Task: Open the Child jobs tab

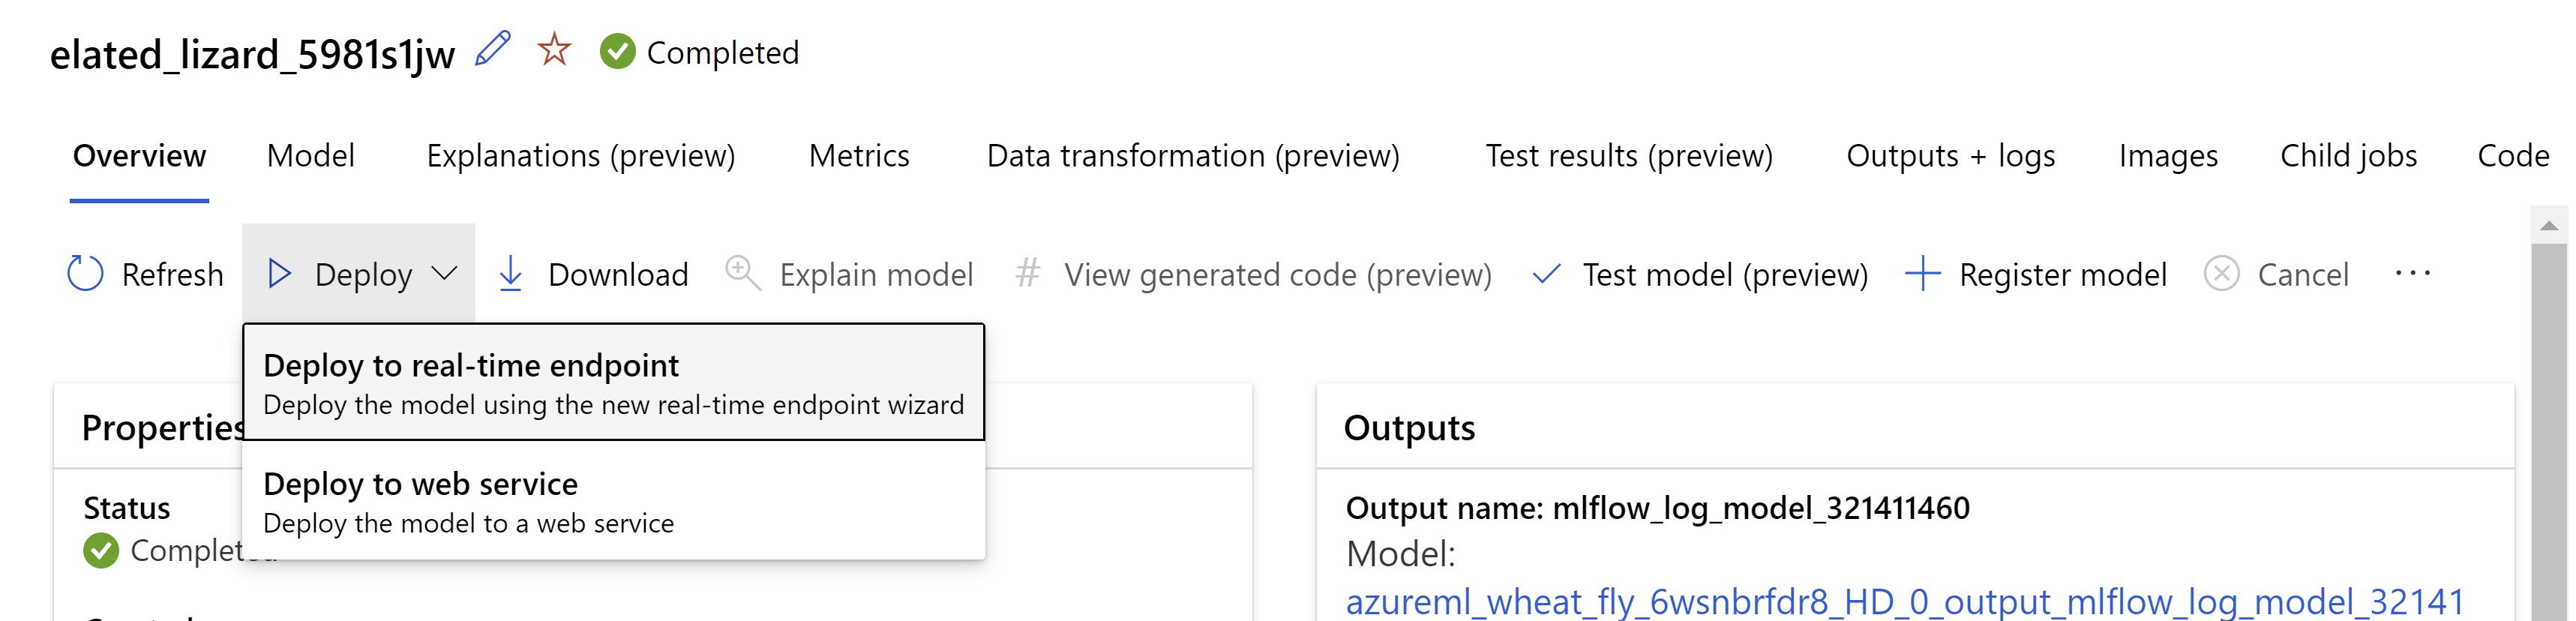Action: [2347, 156]
